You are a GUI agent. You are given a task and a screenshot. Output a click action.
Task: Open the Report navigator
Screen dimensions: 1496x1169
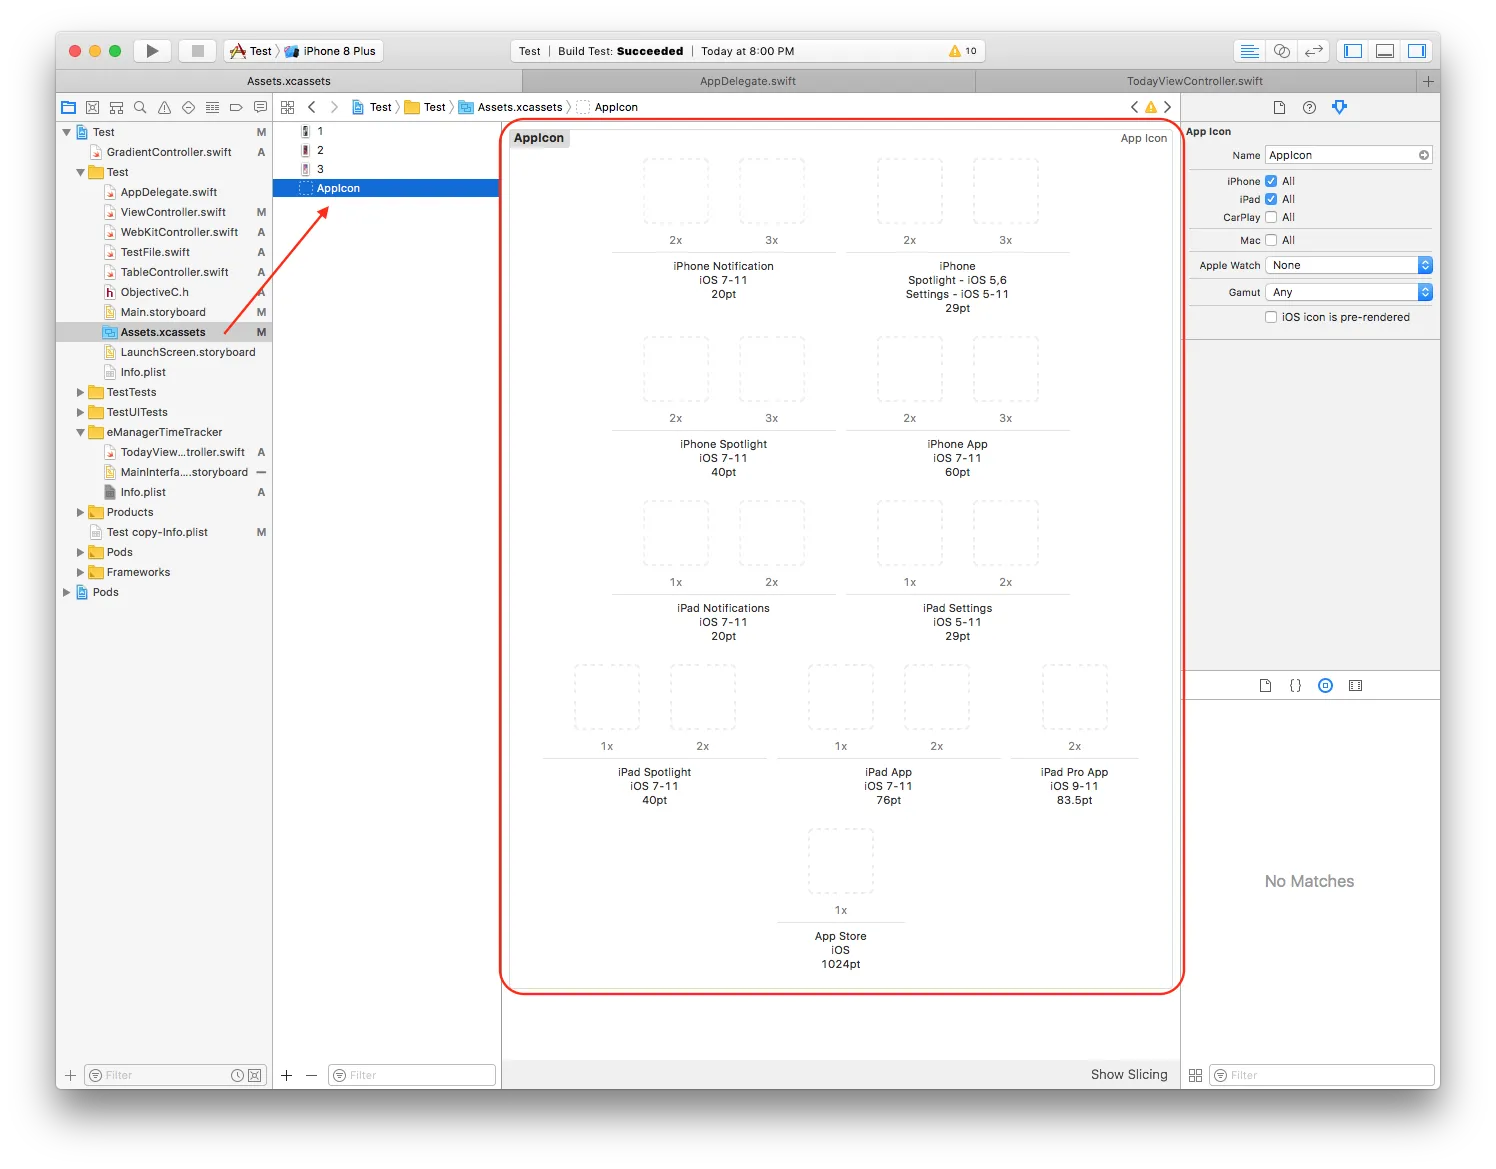coord(260,107)
